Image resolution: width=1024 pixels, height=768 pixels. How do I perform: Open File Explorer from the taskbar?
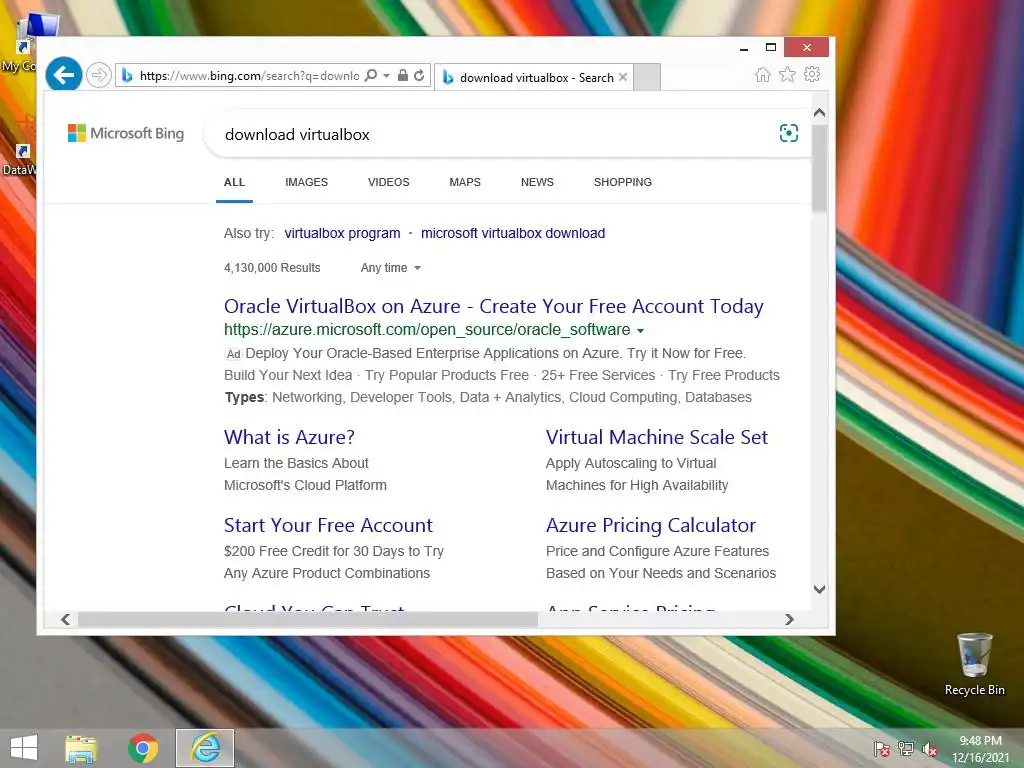(x=81, y=748)
